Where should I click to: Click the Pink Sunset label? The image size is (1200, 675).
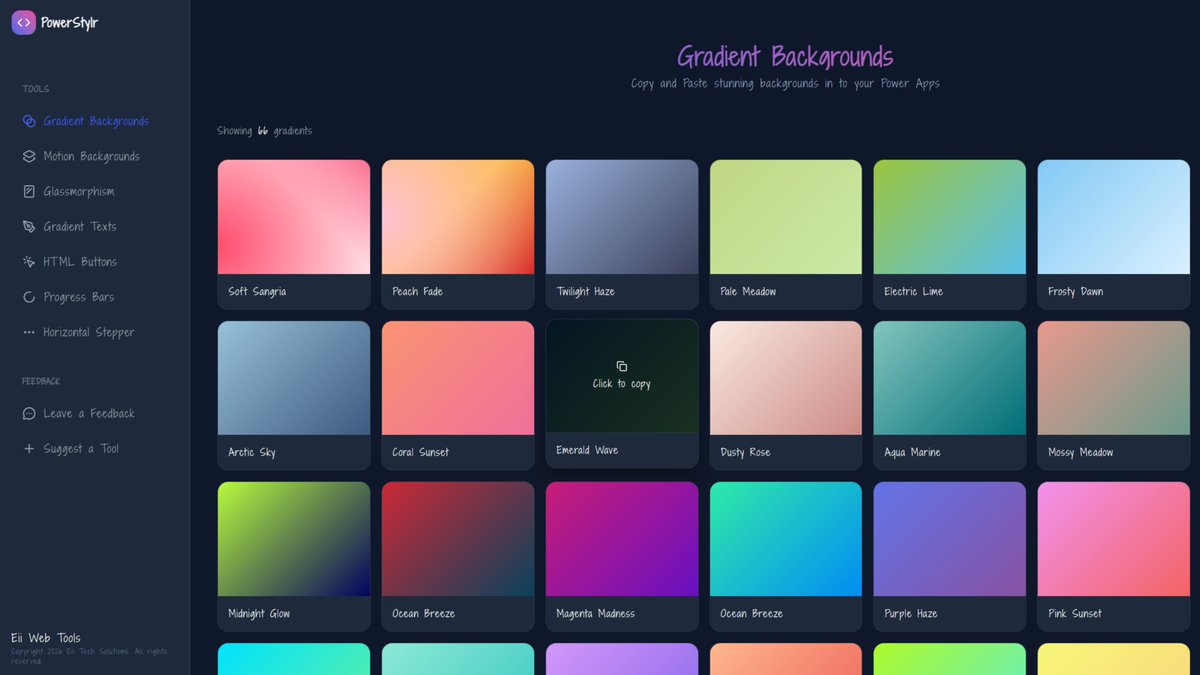point(1074,614)
